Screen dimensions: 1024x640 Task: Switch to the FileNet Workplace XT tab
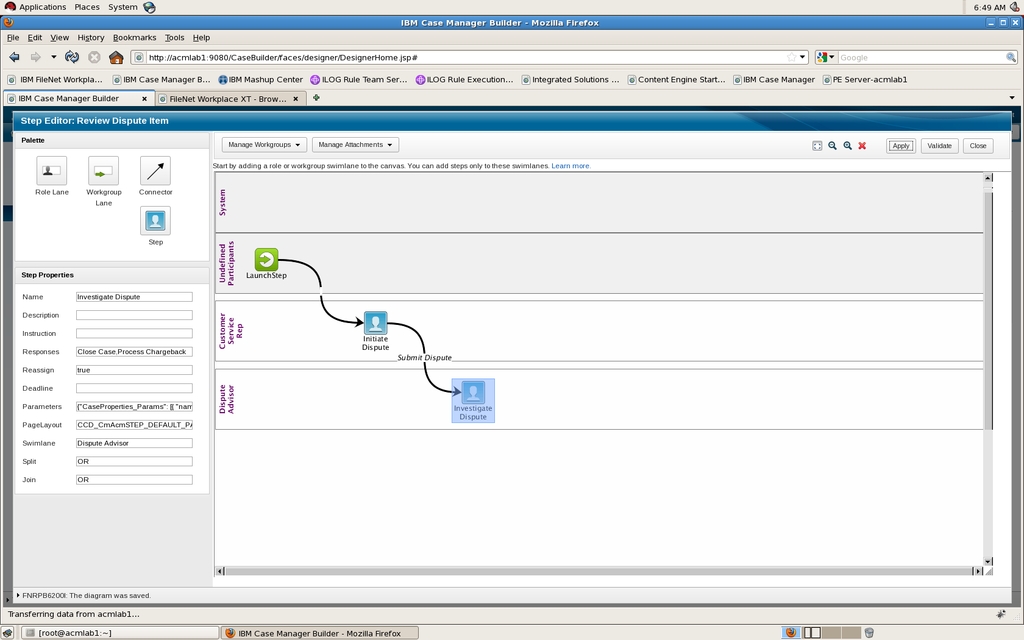(229, 99)
